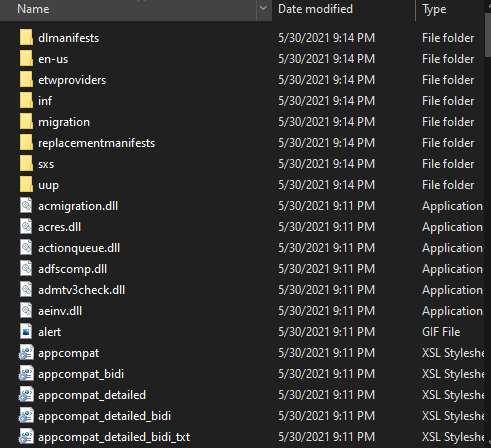Click the acres.dll file icon
Viewport: 491px width, 448px height.
26,226
